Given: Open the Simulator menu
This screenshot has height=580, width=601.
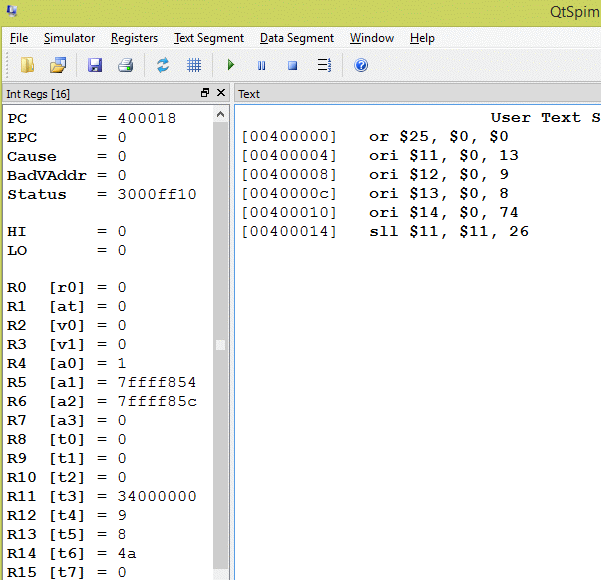Looking at the screenshot, I should point(69,38).
